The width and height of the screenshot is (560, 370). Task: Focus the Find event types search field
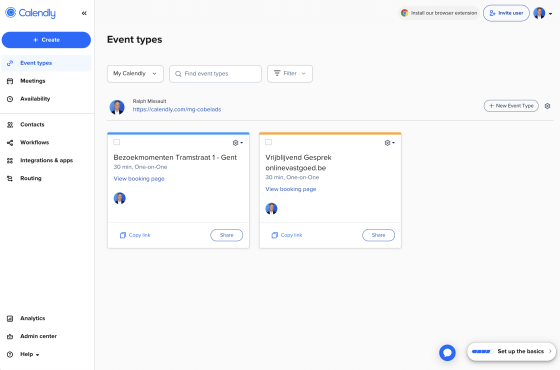[x=215, y=74]
